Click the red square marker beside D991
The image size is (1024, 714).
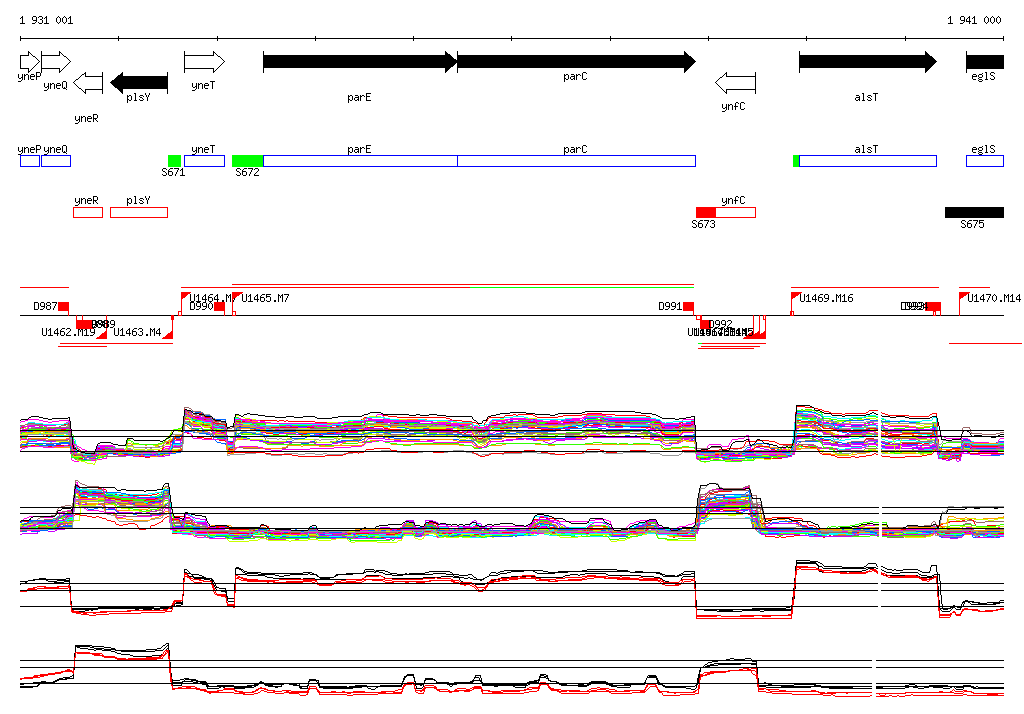(688, 306)
